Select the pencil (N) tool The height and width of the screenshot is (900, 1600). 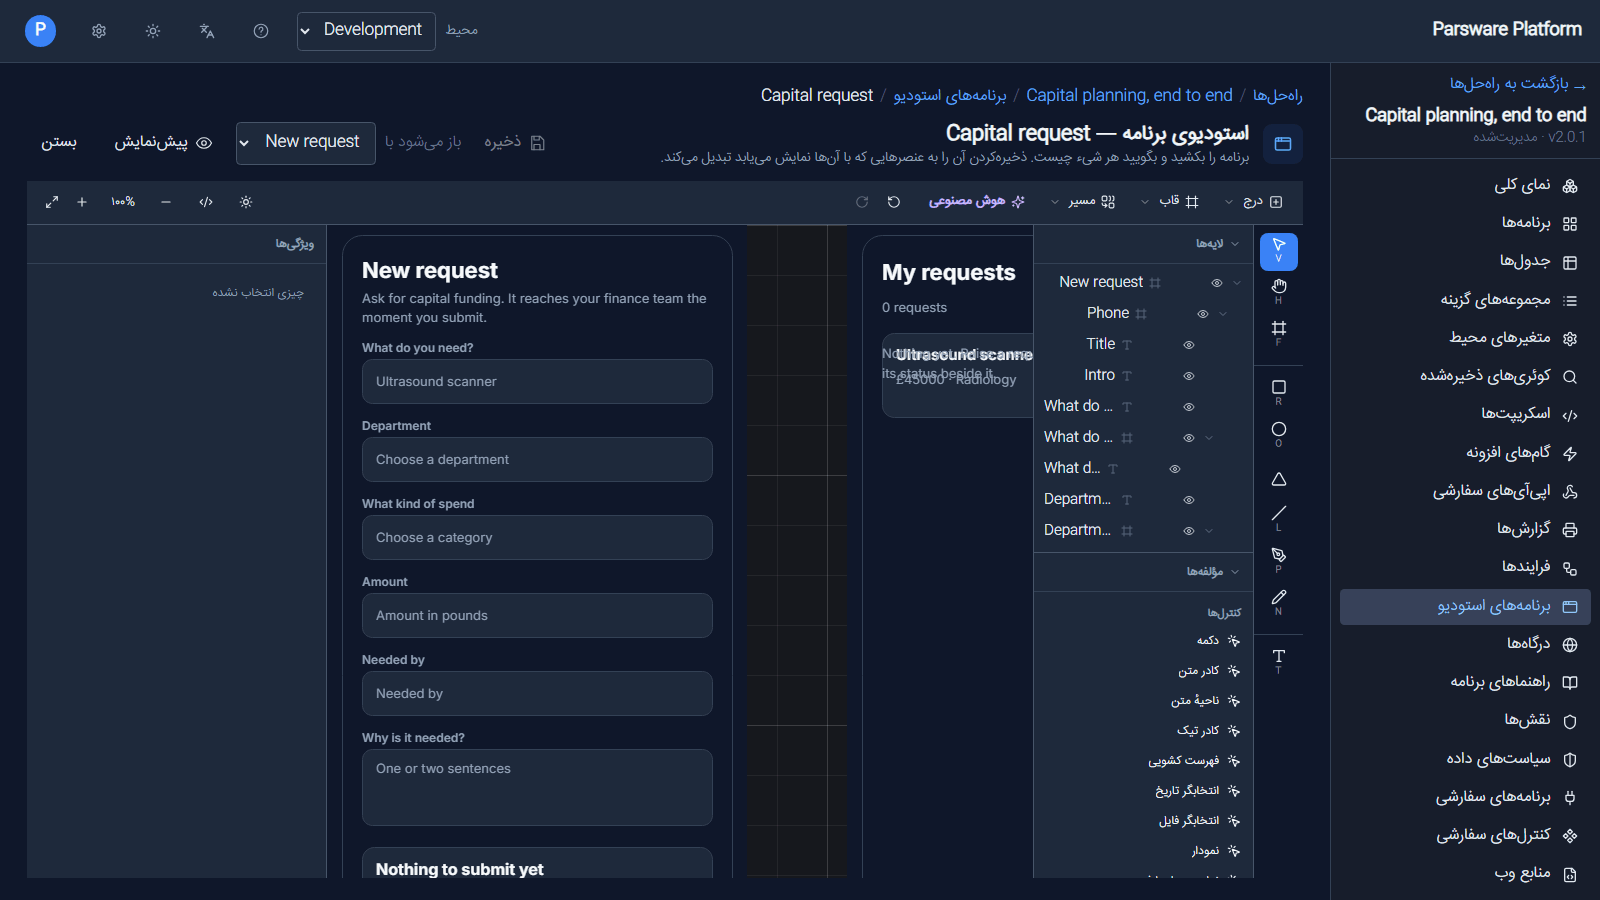point(1278,601)
